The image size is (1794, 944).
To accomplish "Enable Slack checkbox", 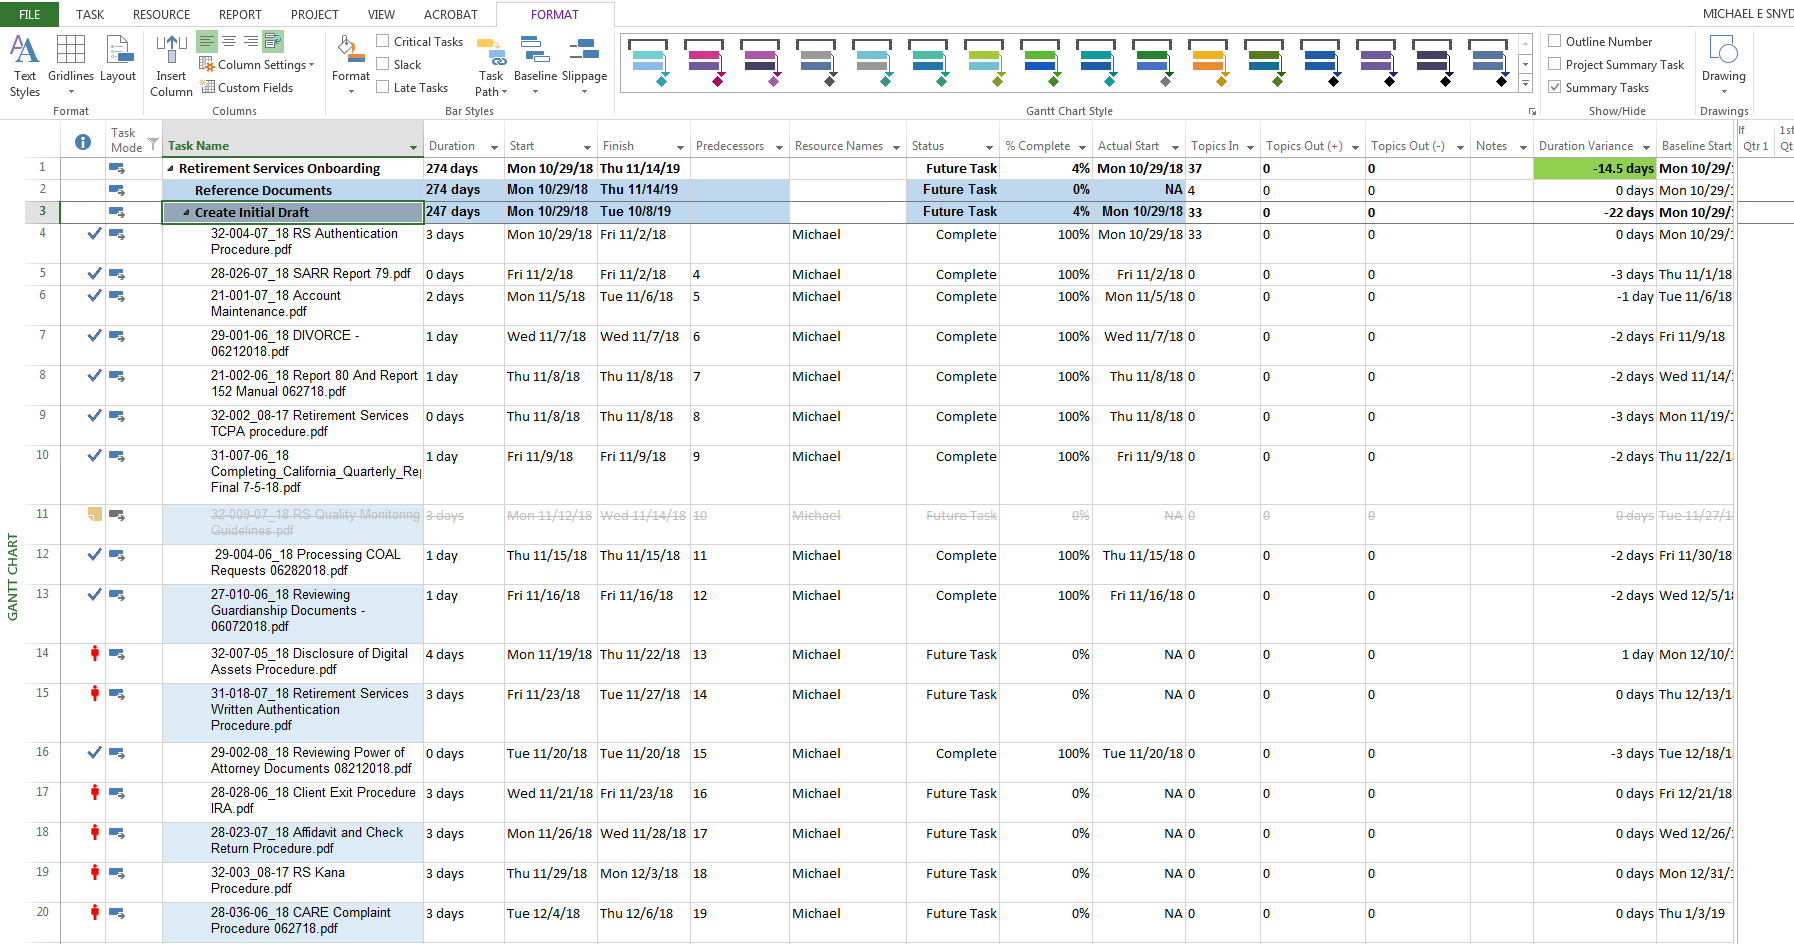I will [383, 64].
